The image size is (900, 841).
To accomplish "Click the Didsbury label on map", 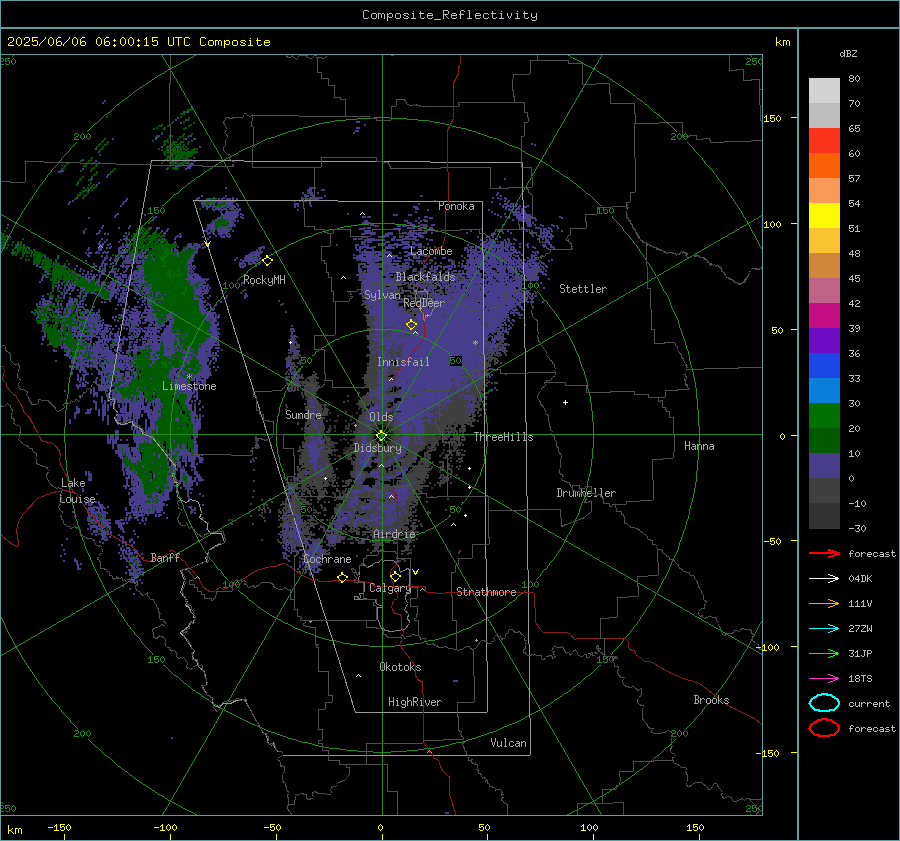I will tap(378, 448).
